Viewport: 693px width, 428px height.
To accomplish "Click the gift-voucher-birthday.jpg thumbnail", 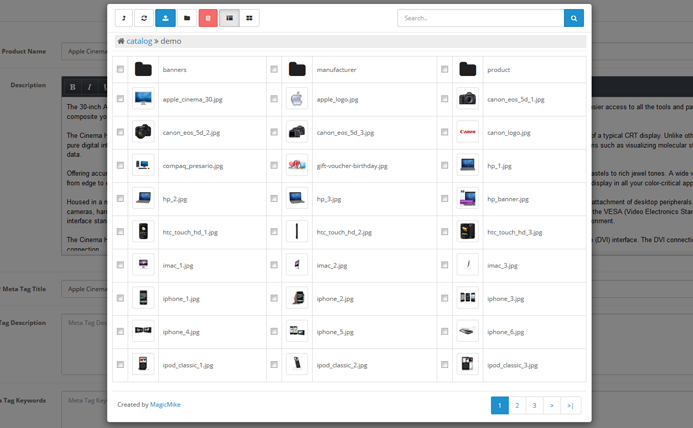I will (297, 165).
